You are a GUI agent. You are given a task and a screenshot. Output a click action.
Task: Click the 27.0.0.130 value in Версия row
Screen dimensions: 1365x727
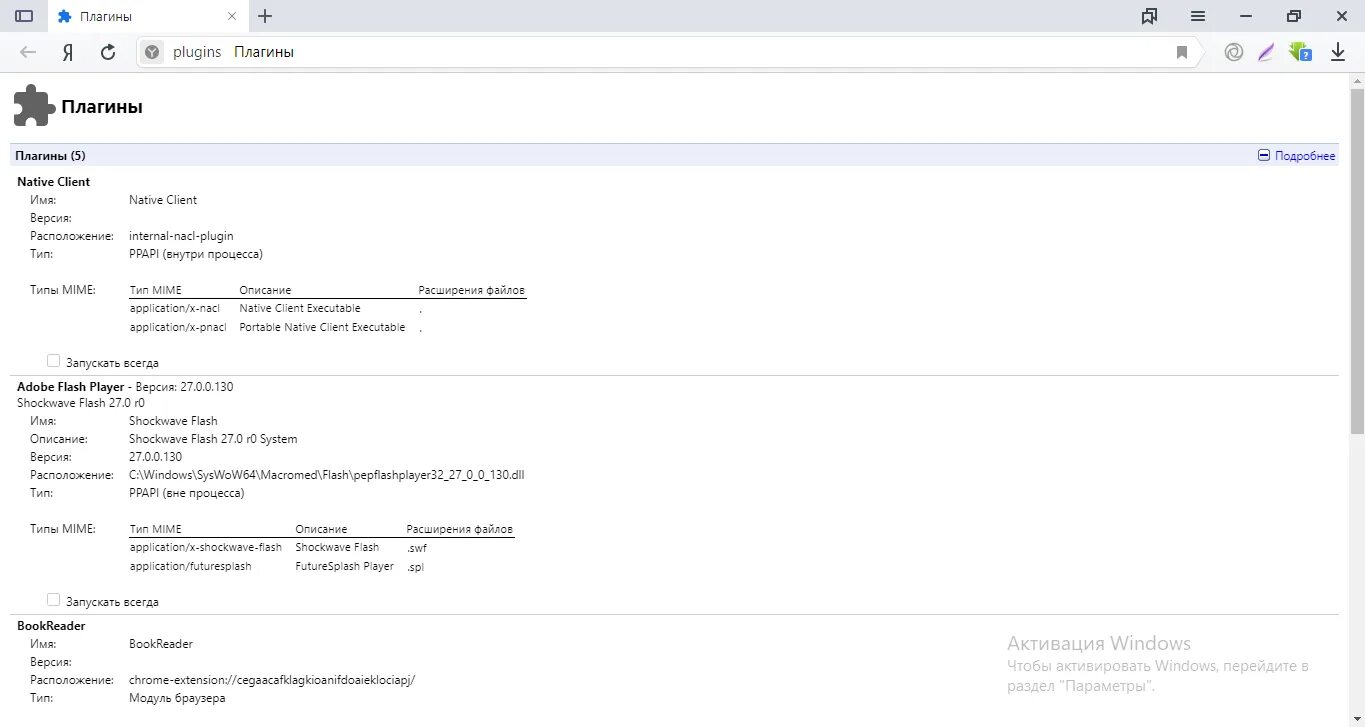click(156, 457)
